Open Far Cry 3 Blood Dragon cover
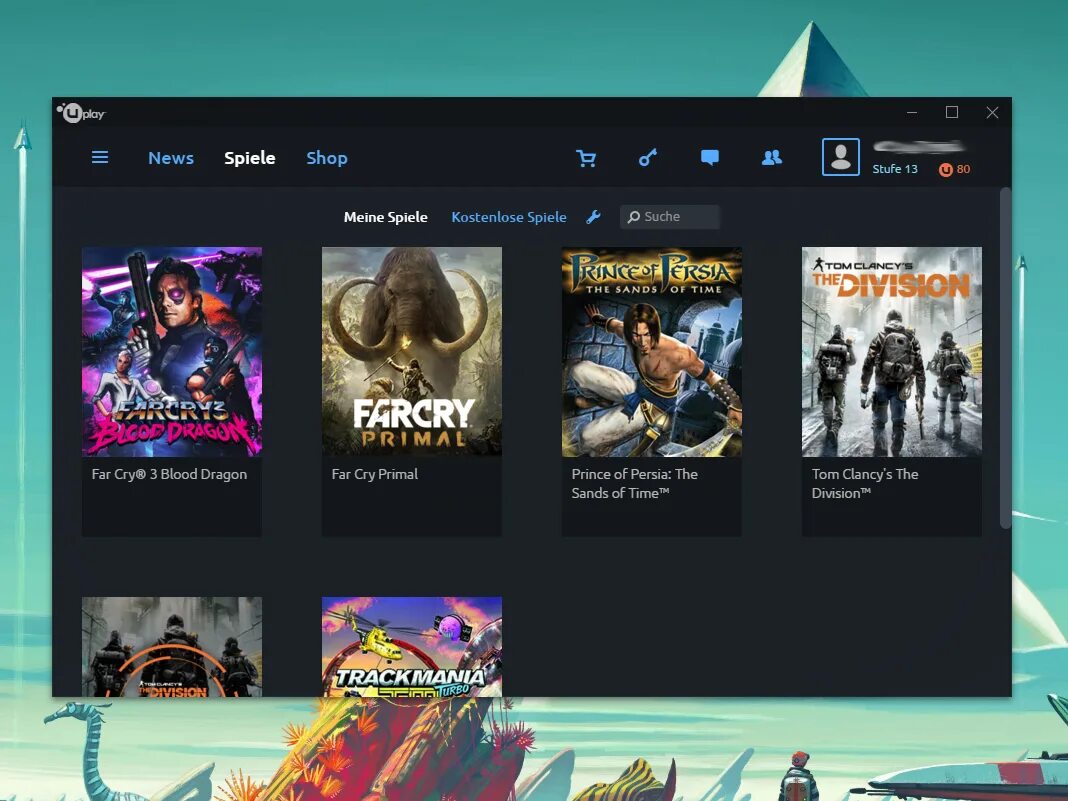Image resolution: width=1068 pixels, height=801 pixels. [x=172, y=351]
